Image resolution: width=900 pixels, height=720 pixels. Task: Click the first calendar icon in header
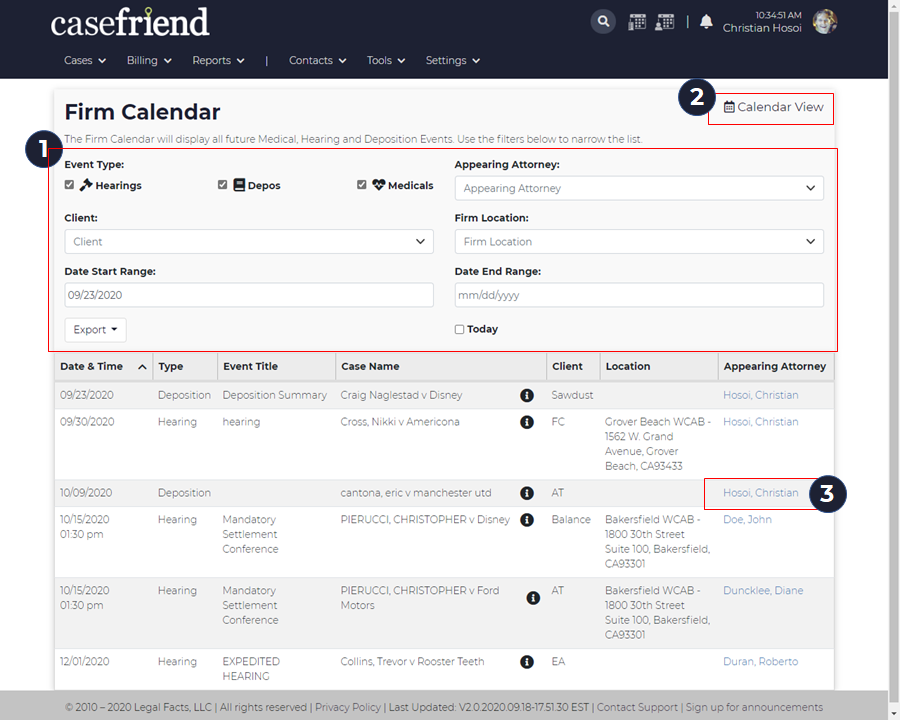[x=637, y=22]
